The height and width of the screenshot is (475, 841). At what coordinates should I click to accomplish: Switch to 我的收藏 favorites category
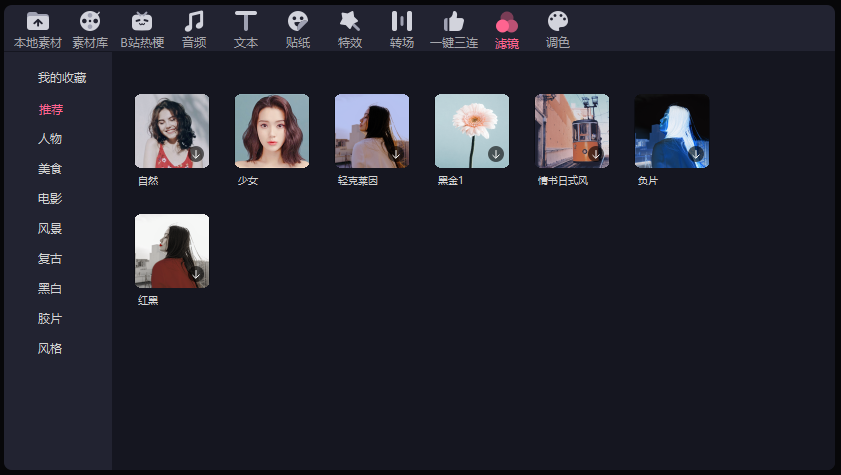62,78
